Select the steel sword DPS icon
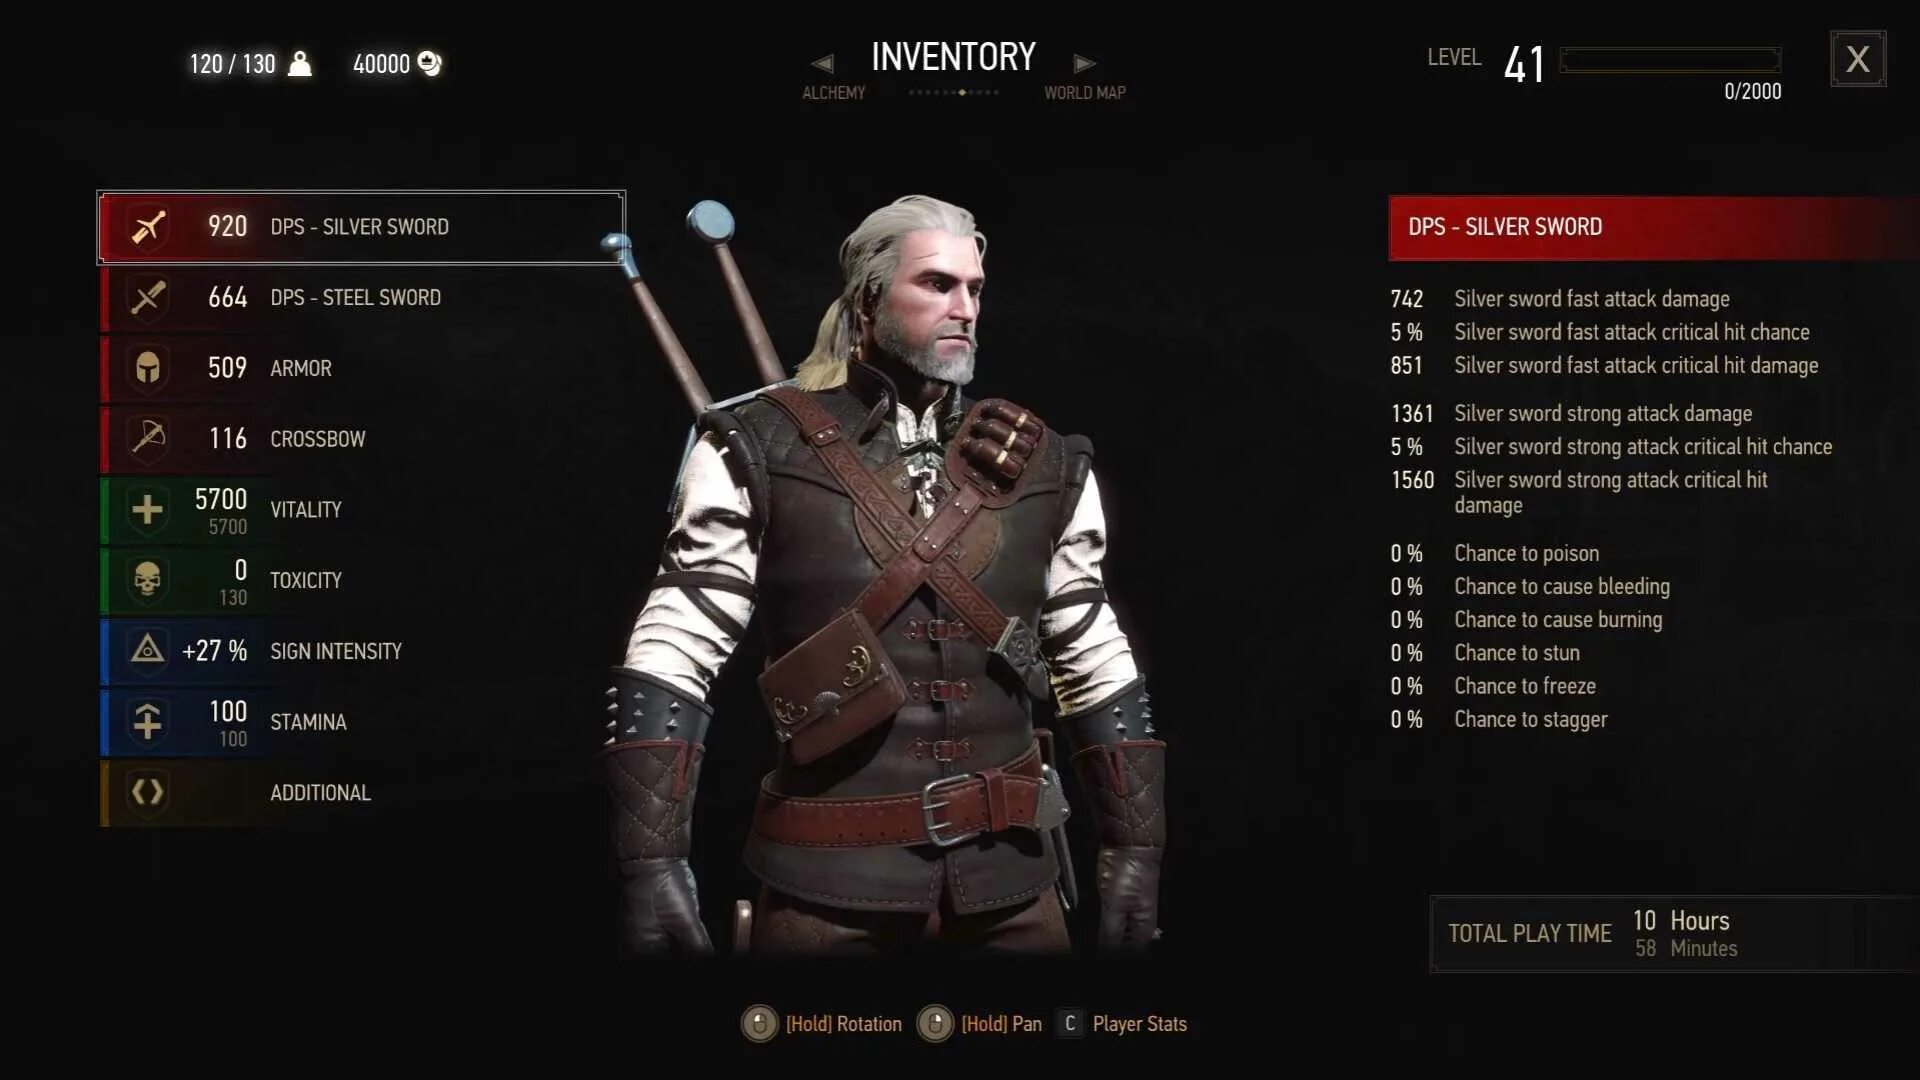Image resolution: width=1920 pixels, height=1080 pixels. tap(148, 298)
